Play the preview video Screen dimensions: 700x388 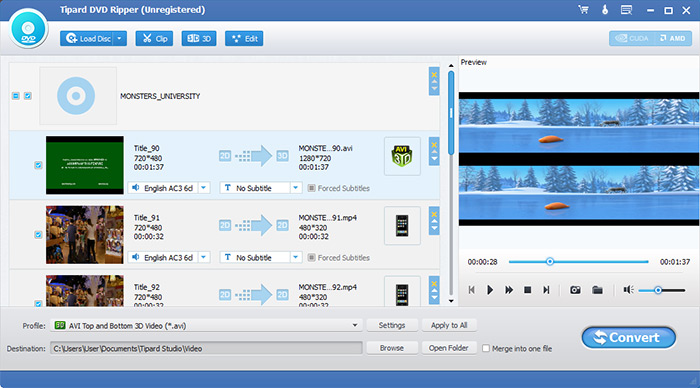490,290
